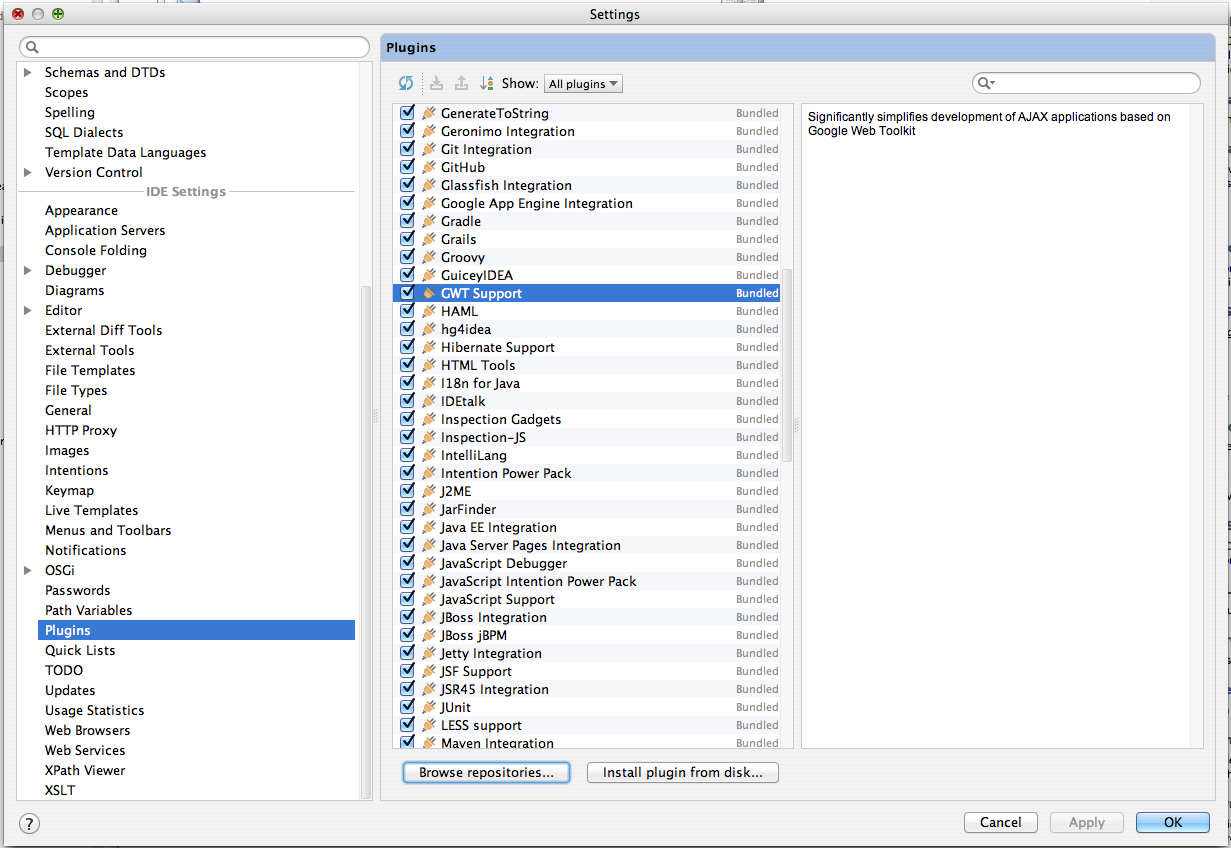Viewport: 1231px width, 848px height.
Task: Click the Jetty Integration plugin icon
Action: click(x=429, y=653)
